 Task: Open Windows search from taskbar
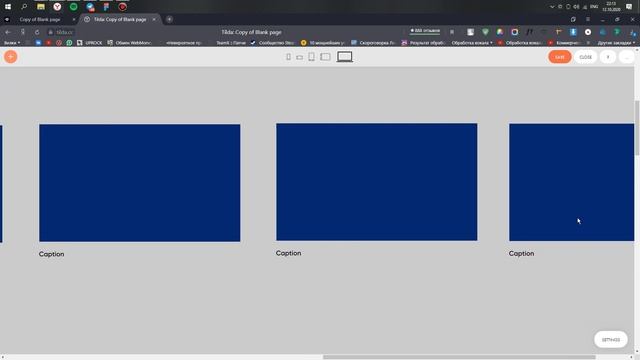tap(24, 7)
